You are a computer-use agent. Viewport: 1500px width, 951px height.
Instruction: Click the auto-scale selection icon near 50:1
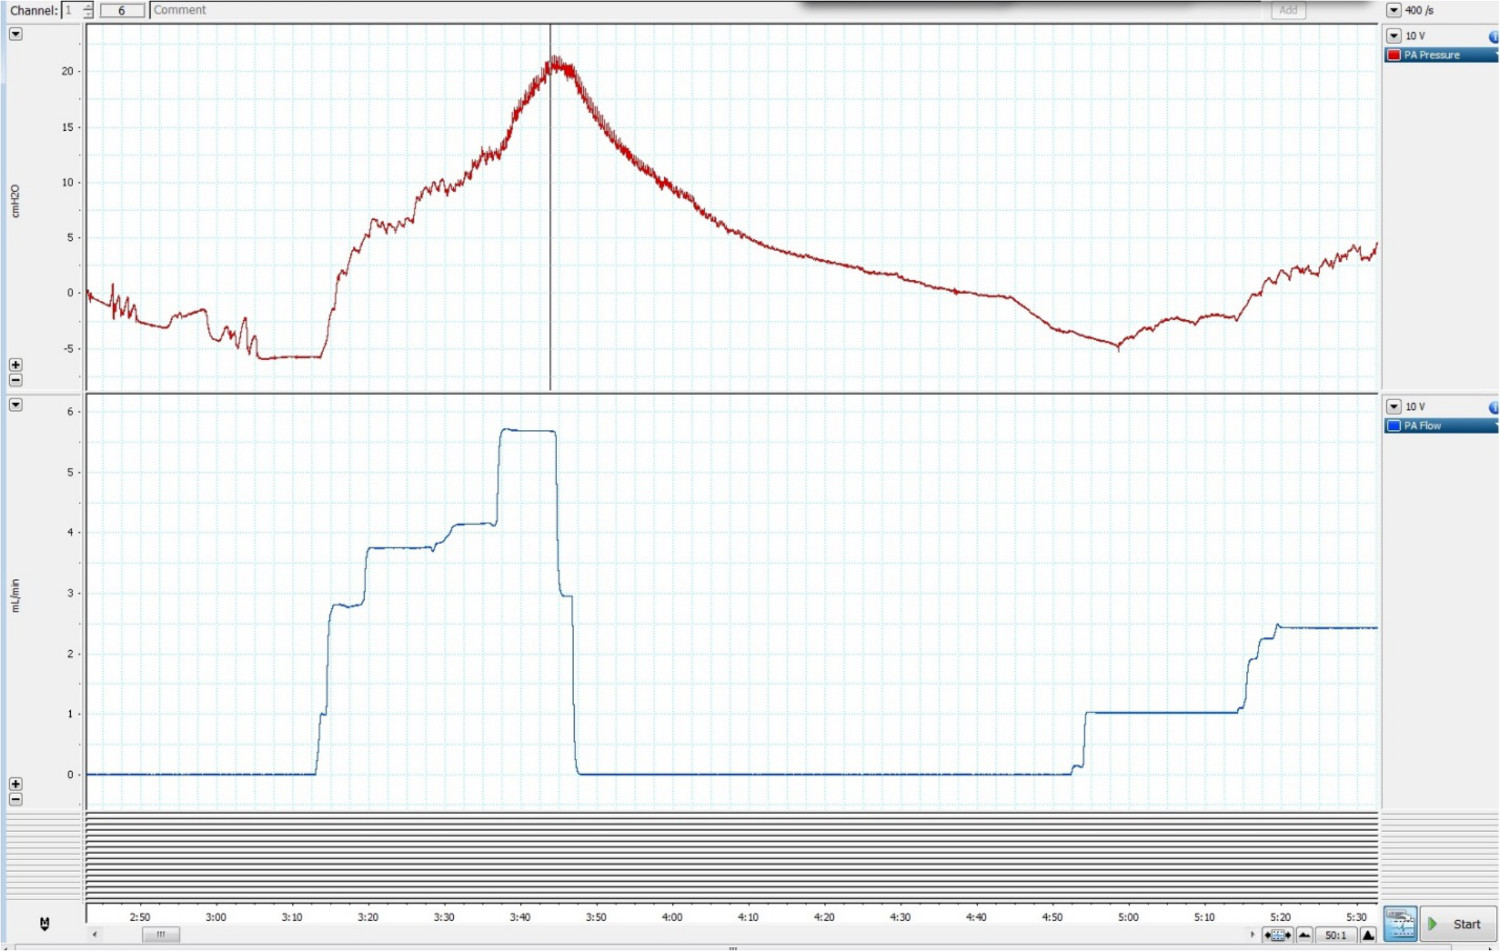1277,935
